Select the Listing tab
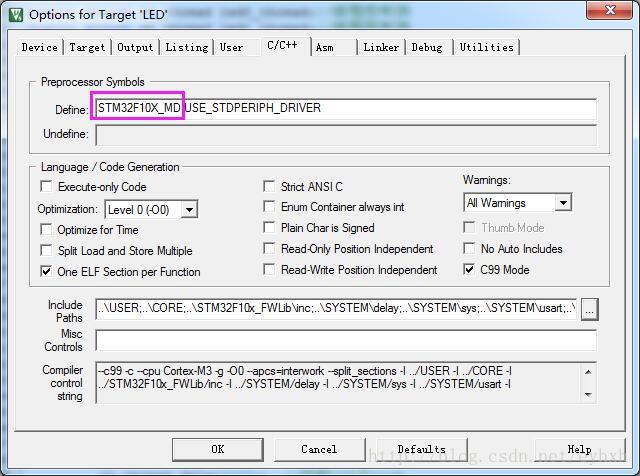Image resolution: width=640 pixels, height=476 pixels. click(x=187, y=47)
